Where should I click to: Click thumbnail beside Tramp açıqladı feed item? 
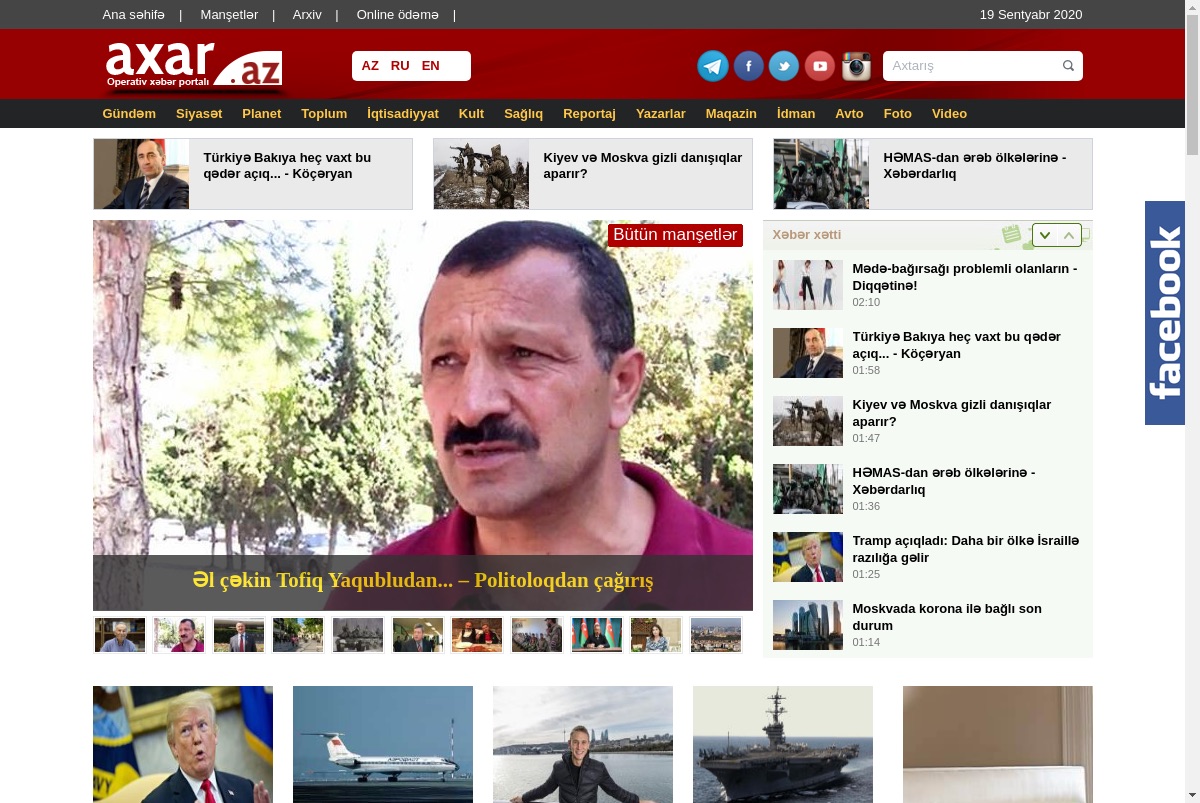pyautogui.click(x=808, y=557)
